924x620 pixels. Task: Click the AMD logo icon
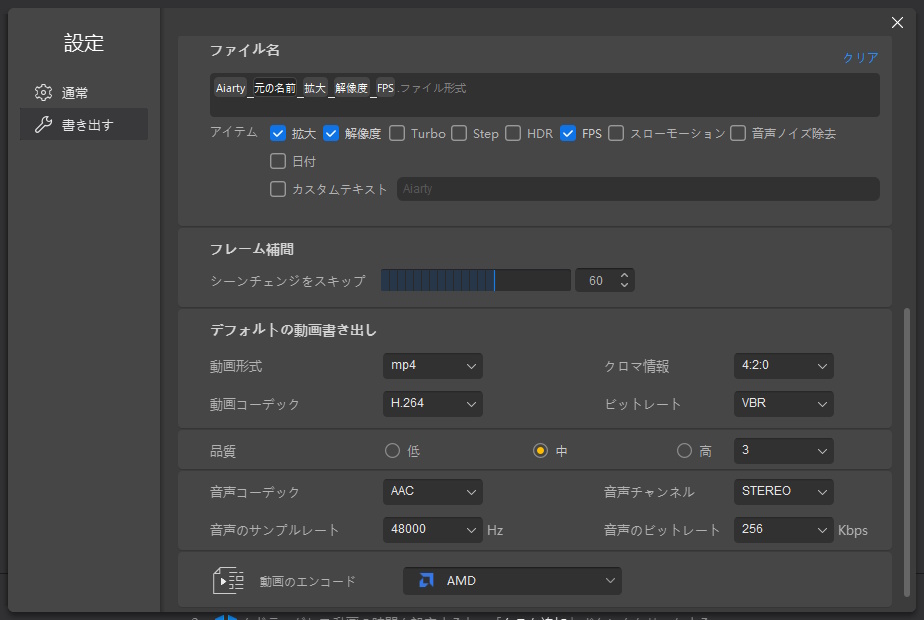coord(427,581)
